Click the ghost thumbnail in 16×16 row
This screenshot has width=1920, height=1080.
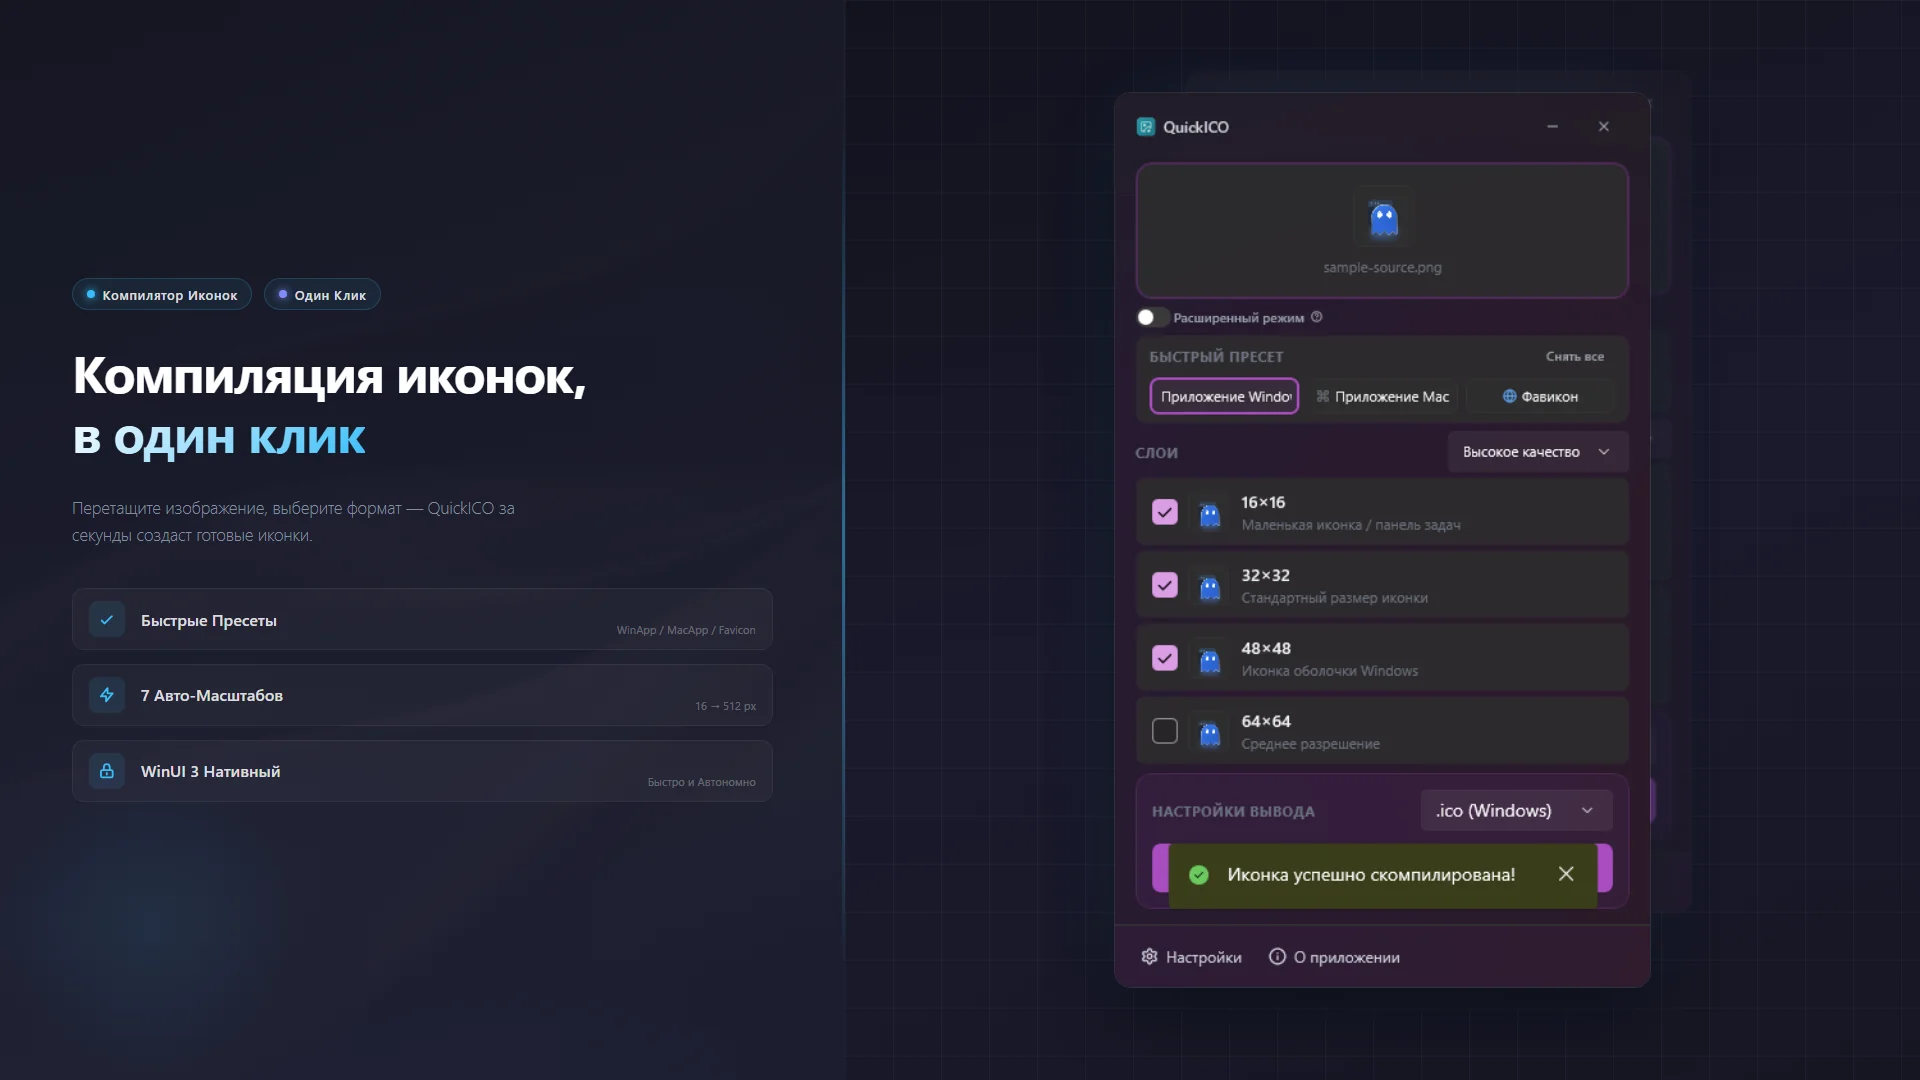[x=1210, y=514]
